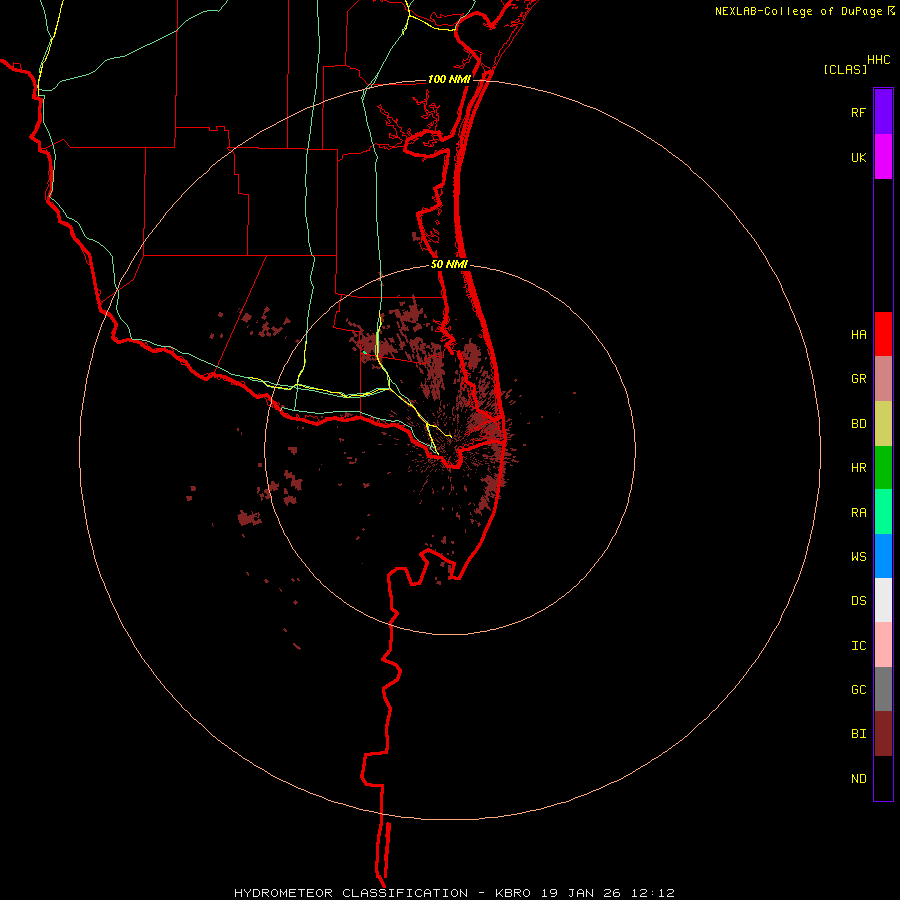Image resolution: width=900 pixels, height=900 pixels.
Task: Select the GR legend color block
Action: click(x=883, y=379)
